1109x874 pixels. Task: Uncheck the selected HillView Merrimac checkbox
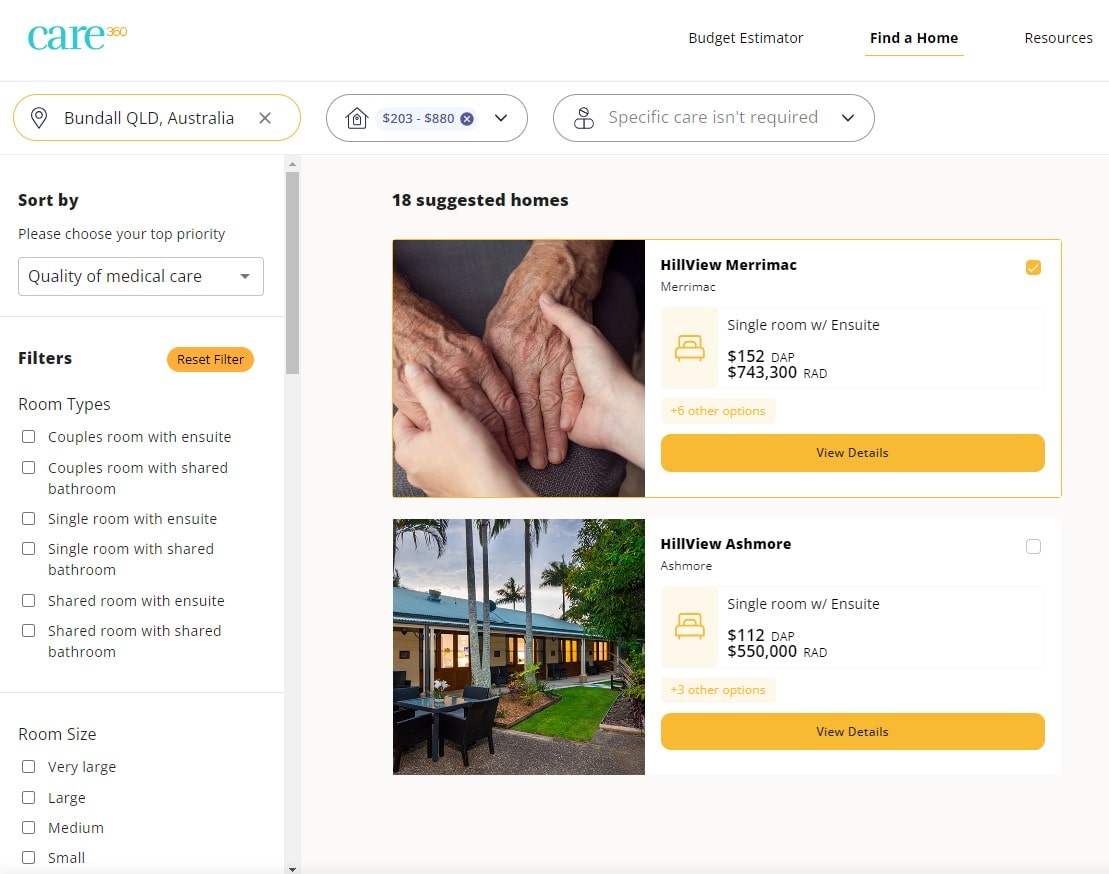[1033, 267]
